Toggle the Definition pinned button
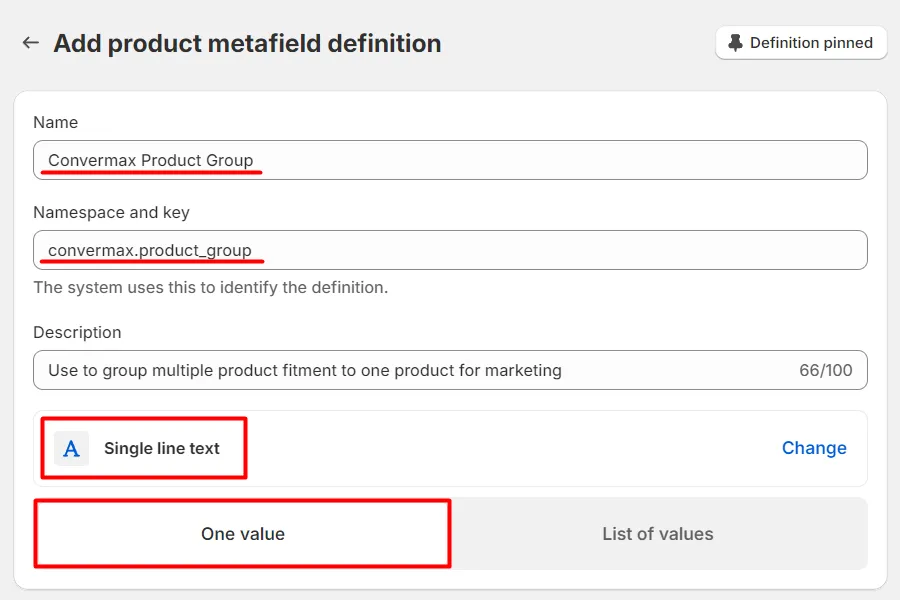 click(801, 43)
